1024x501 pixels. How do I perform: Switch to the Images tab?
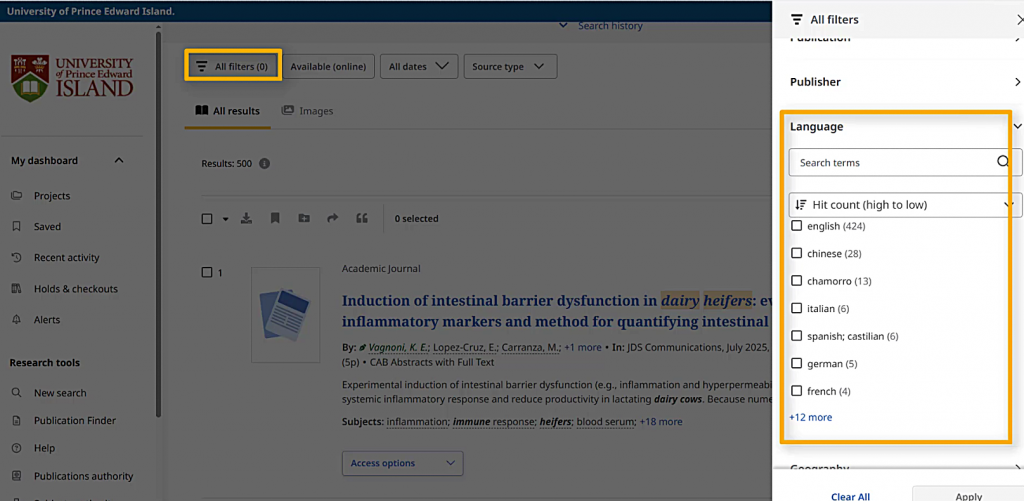point(307,111)
